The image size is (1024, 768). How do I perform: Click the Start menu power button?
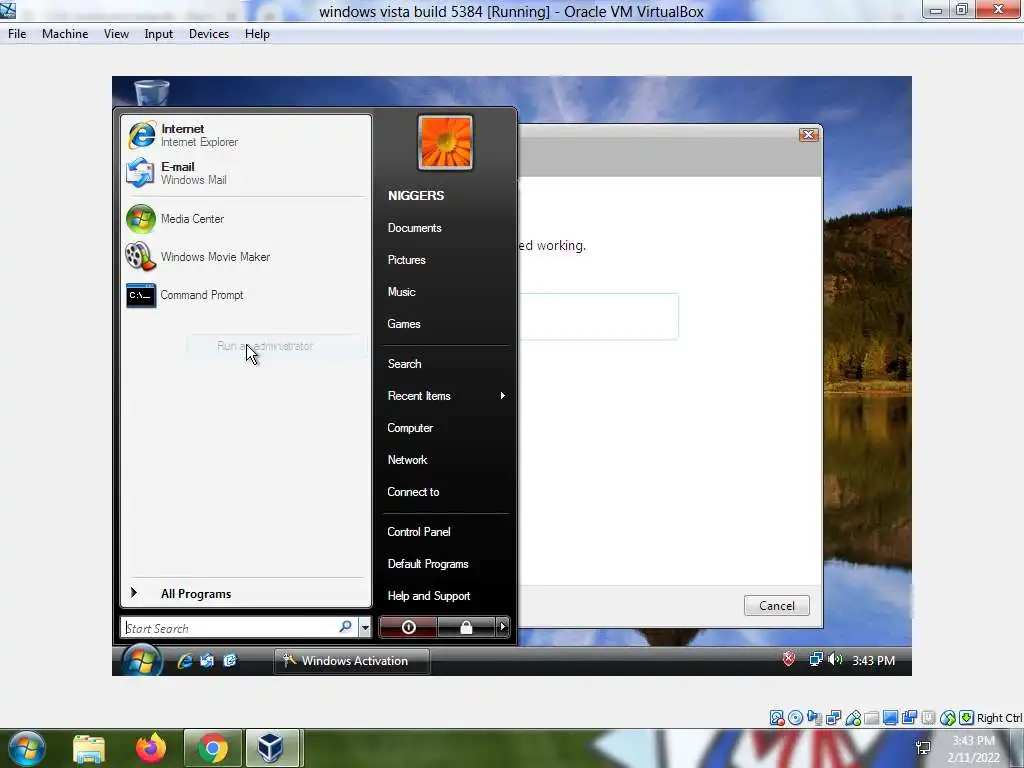pos(408,627)
